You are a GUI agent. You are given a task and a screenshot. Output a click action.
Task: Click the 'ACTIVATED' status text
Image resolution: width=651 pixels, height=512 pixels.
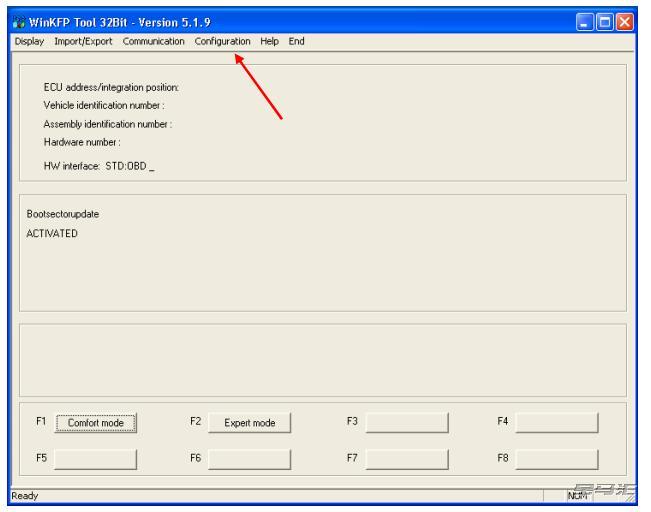[52, 234]
